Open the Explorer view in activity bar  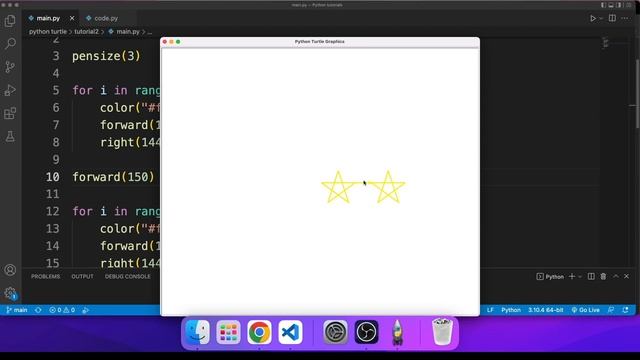10,20
